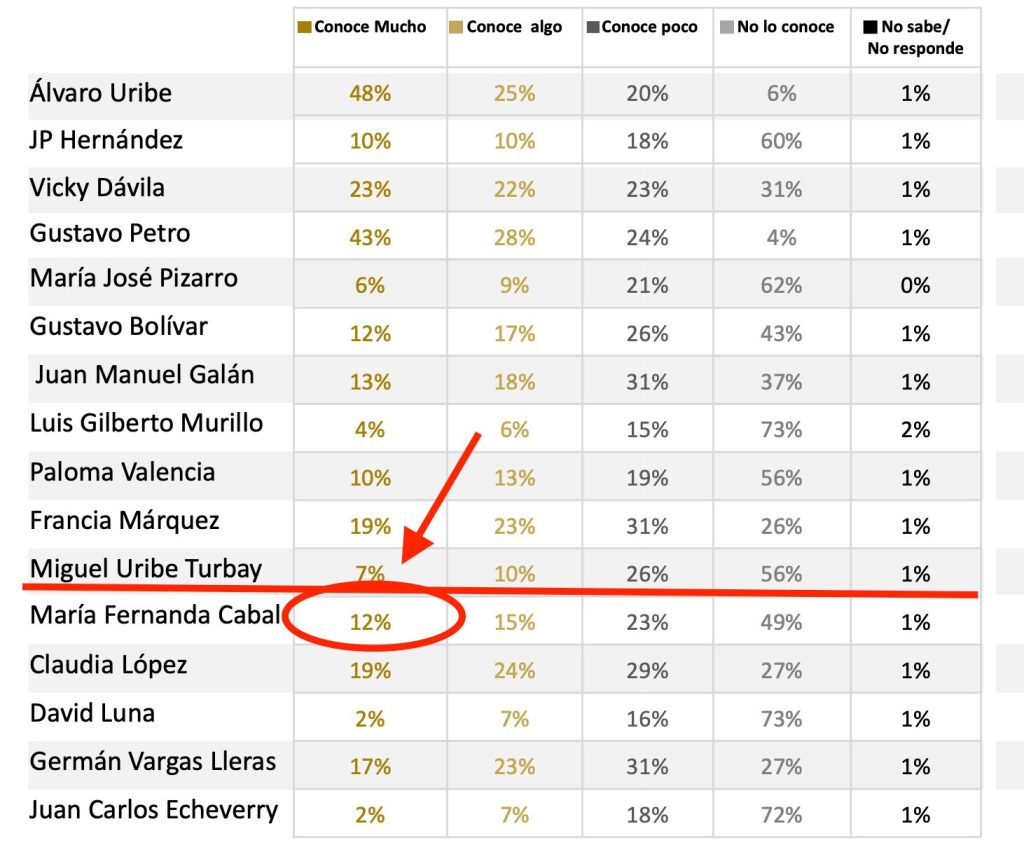The image size is (1024, 866).
Task: Click David Luna's 16% Conoce poco cell
Action: click(x=647, y=719)
